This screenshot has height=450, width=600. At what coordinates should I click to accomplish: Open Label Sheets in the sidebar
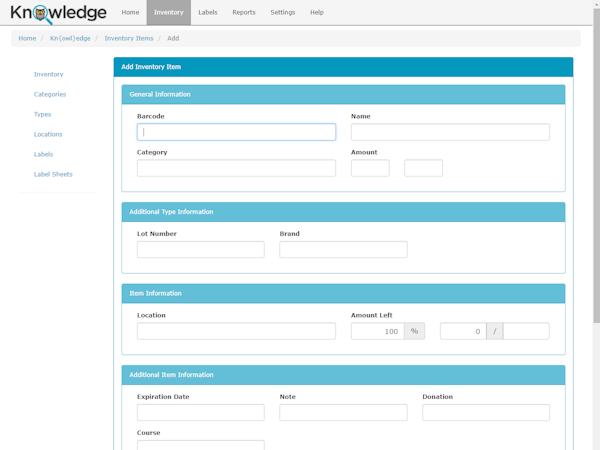click(53, 174)
